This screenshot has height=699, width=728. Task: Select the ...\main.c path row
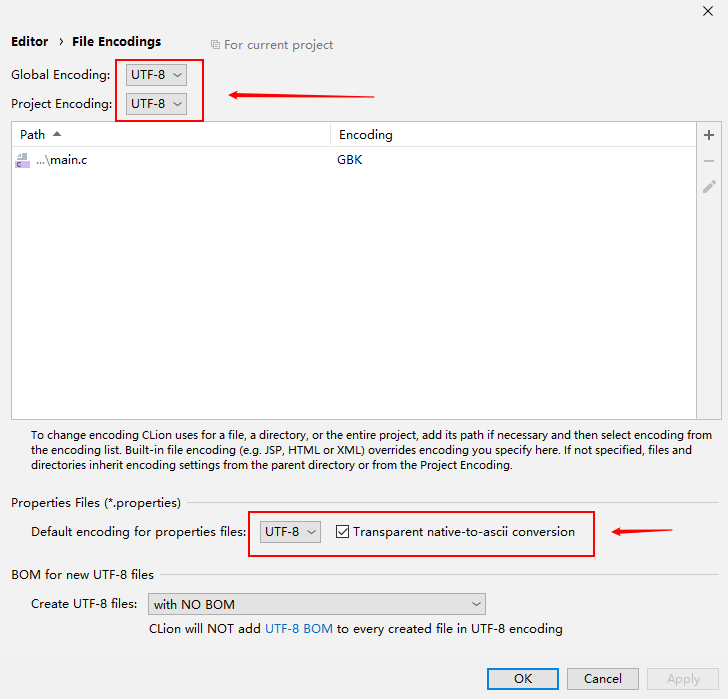tap(354, 160)
